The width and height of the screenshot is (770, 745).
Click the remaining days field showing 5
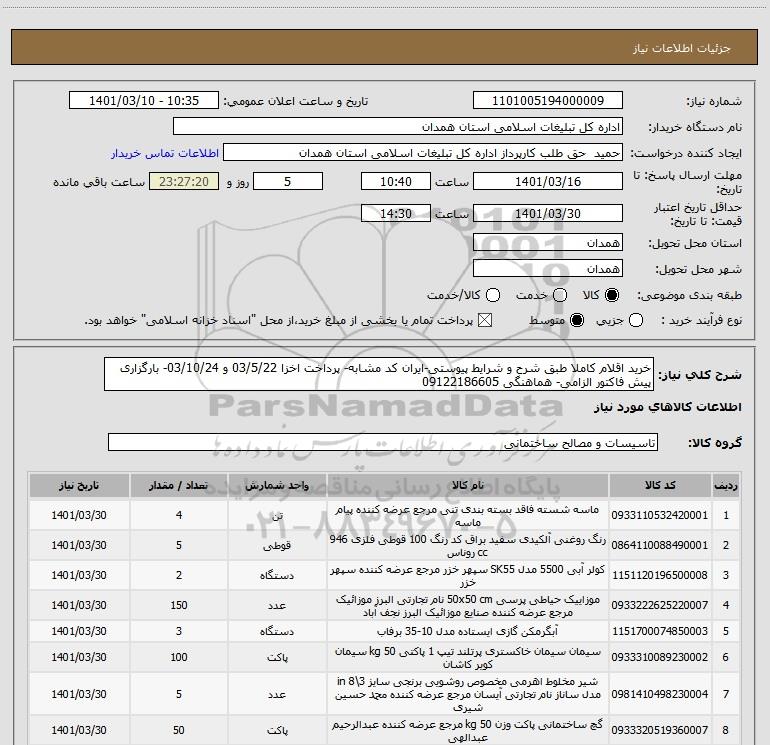coord(288,181)
